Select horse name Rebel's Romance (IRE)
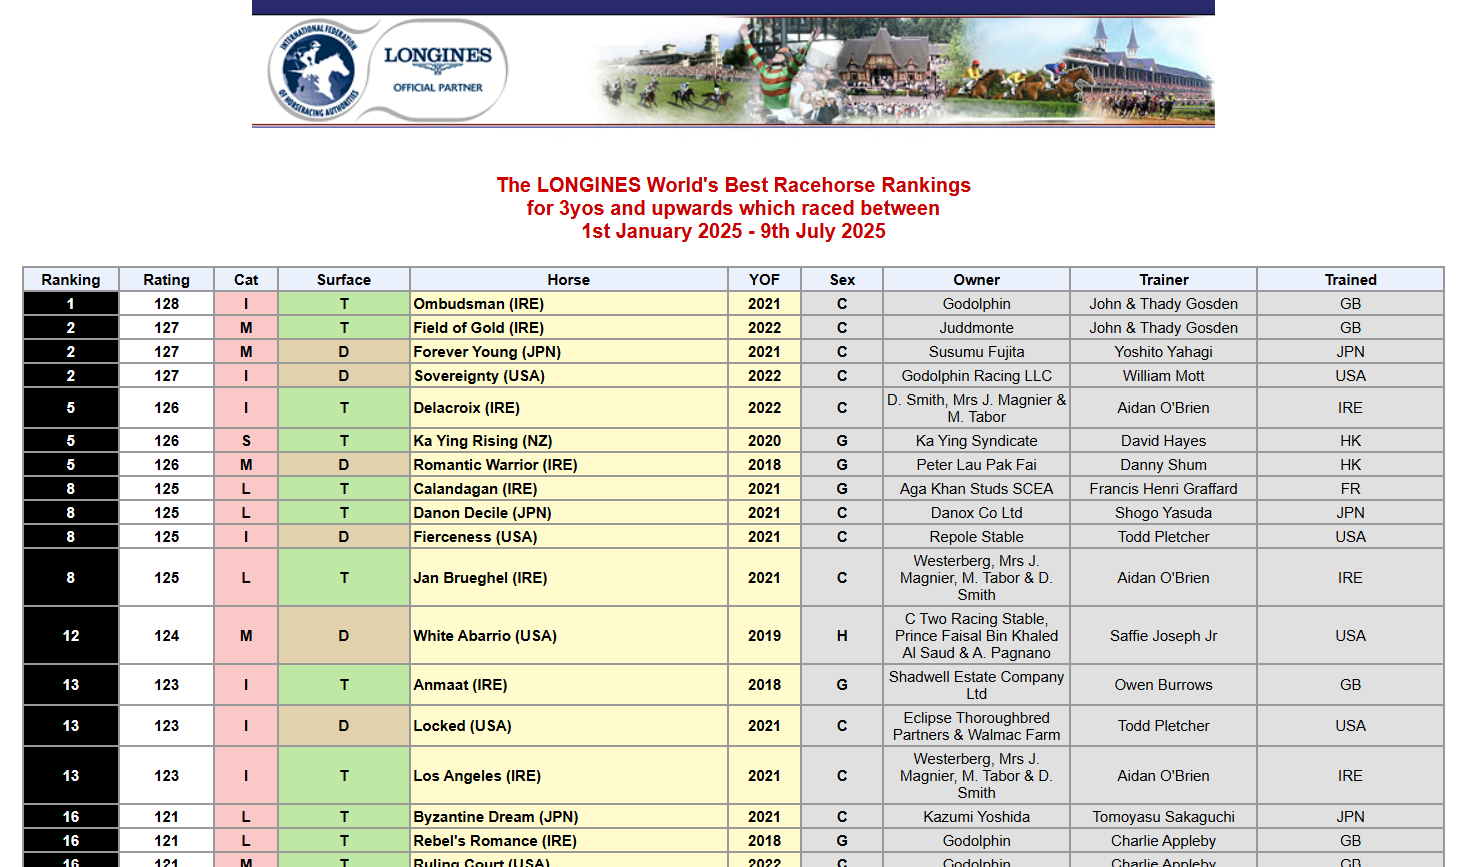Viewport: 1471px width, 867px height. [495, 841]
